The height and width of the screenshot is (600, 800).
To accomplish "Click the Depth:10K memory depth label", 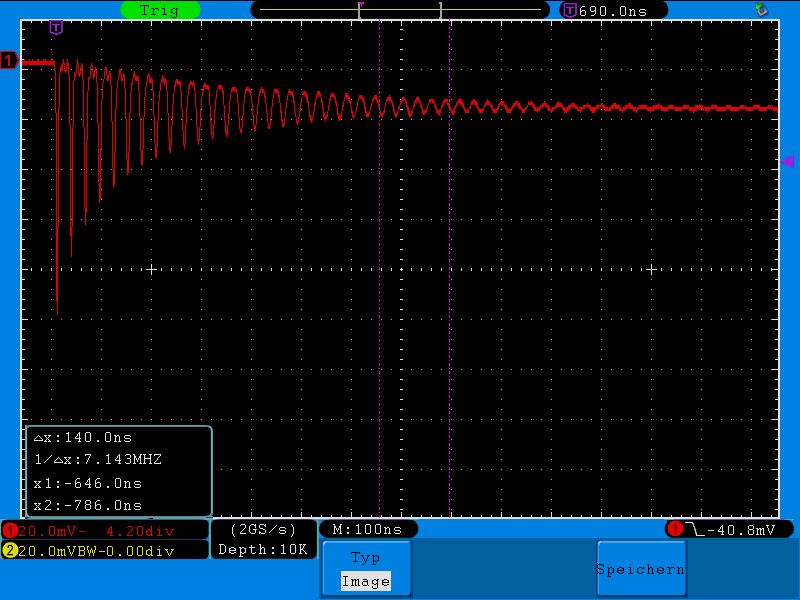I will [x=264, y=549].
